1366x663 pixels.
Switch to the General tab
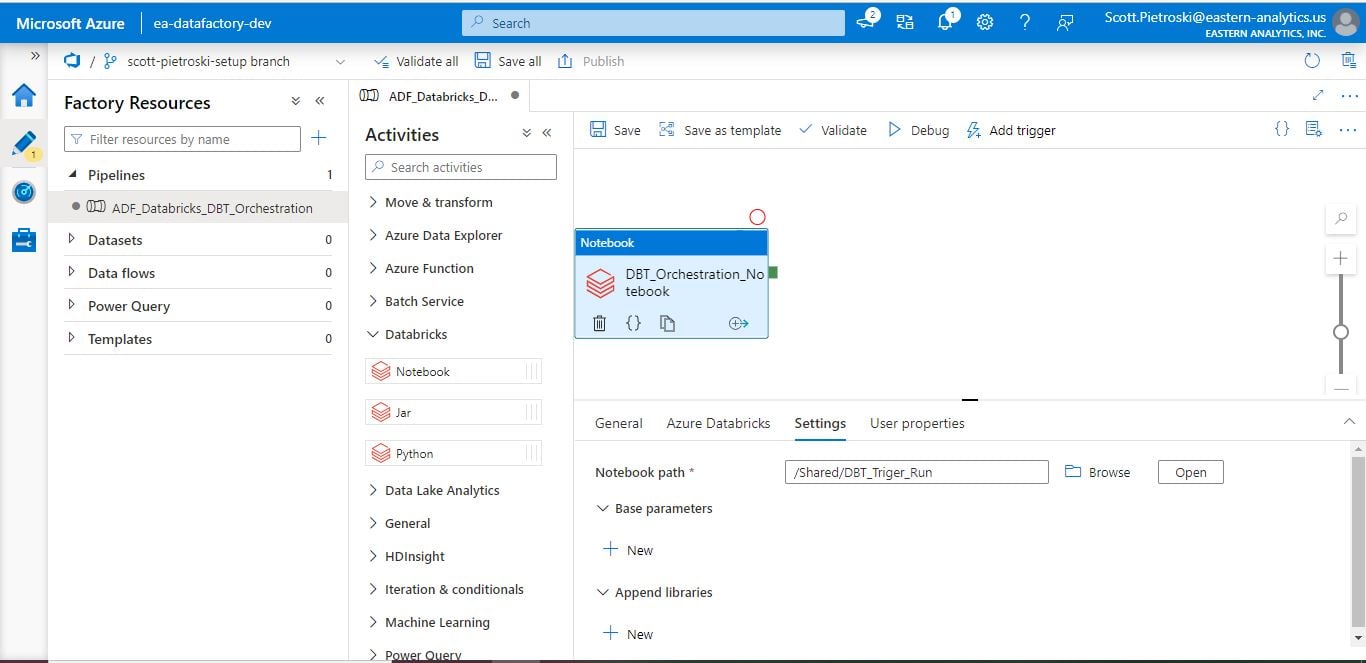tap(619, 423)
